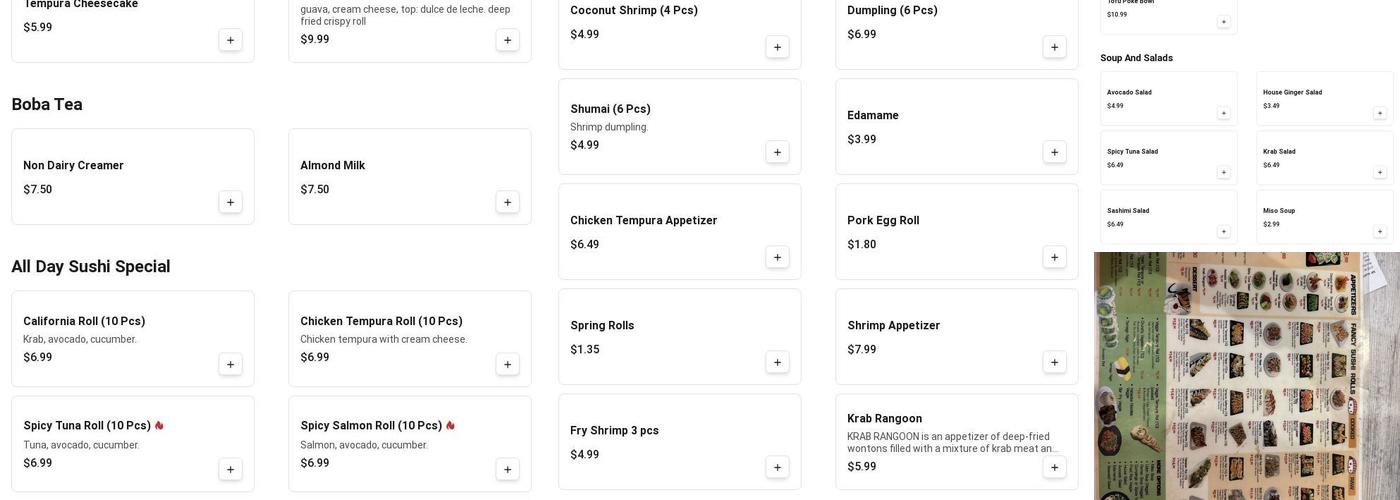Open the Coconut Shrimp (4 Pcs) item
This screenshot has width=1400, height=500.
tap(634, 11)
